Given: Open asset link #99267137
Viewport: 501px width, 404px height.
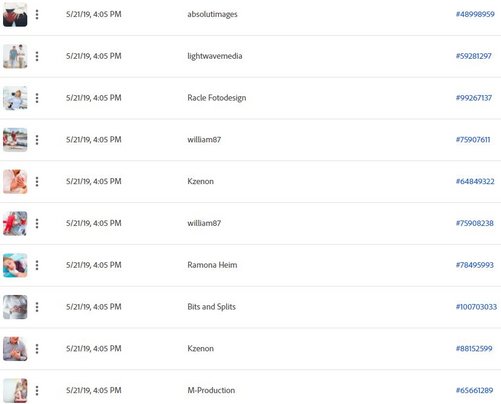Looking at the screenshot, I should pyautogui.click(x=474, y=98).
